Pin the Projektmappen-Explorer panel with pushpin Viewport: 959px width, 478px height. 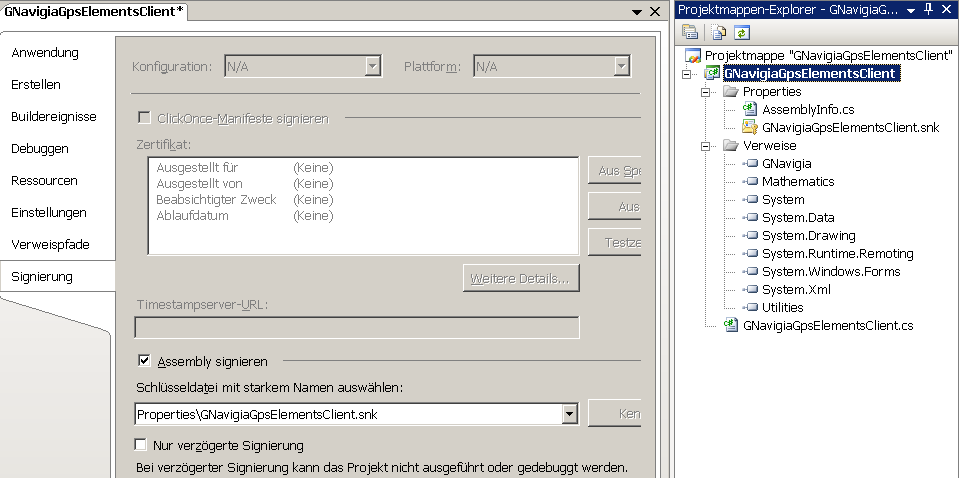929,10
